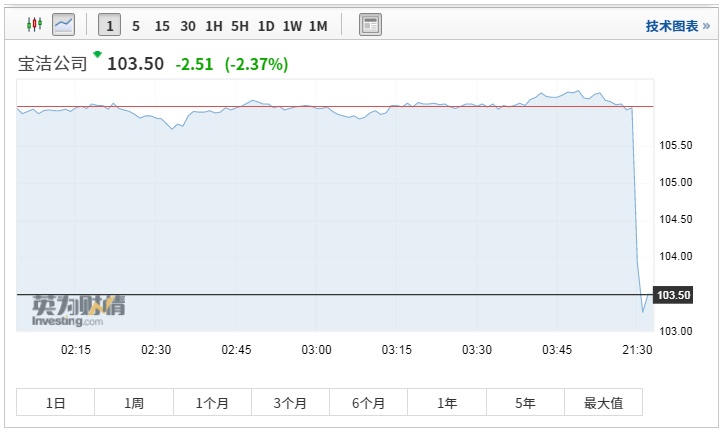Switch to candlestick chart type

click(x=35, y=25)
